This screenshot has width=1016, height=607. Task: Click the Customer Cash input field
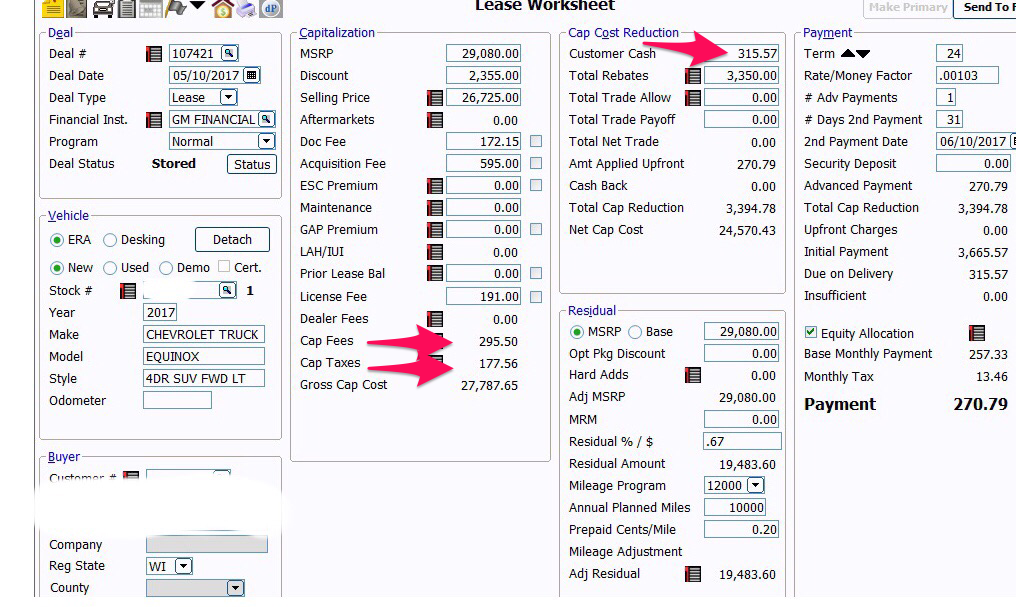[741, 54]
